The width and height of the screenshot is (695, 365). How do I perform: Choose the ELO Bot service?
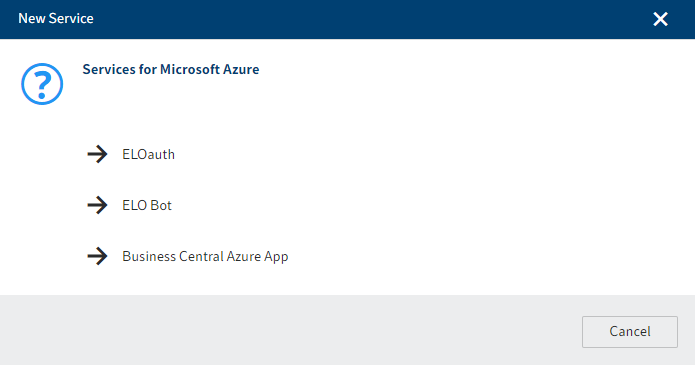(147, 205)
